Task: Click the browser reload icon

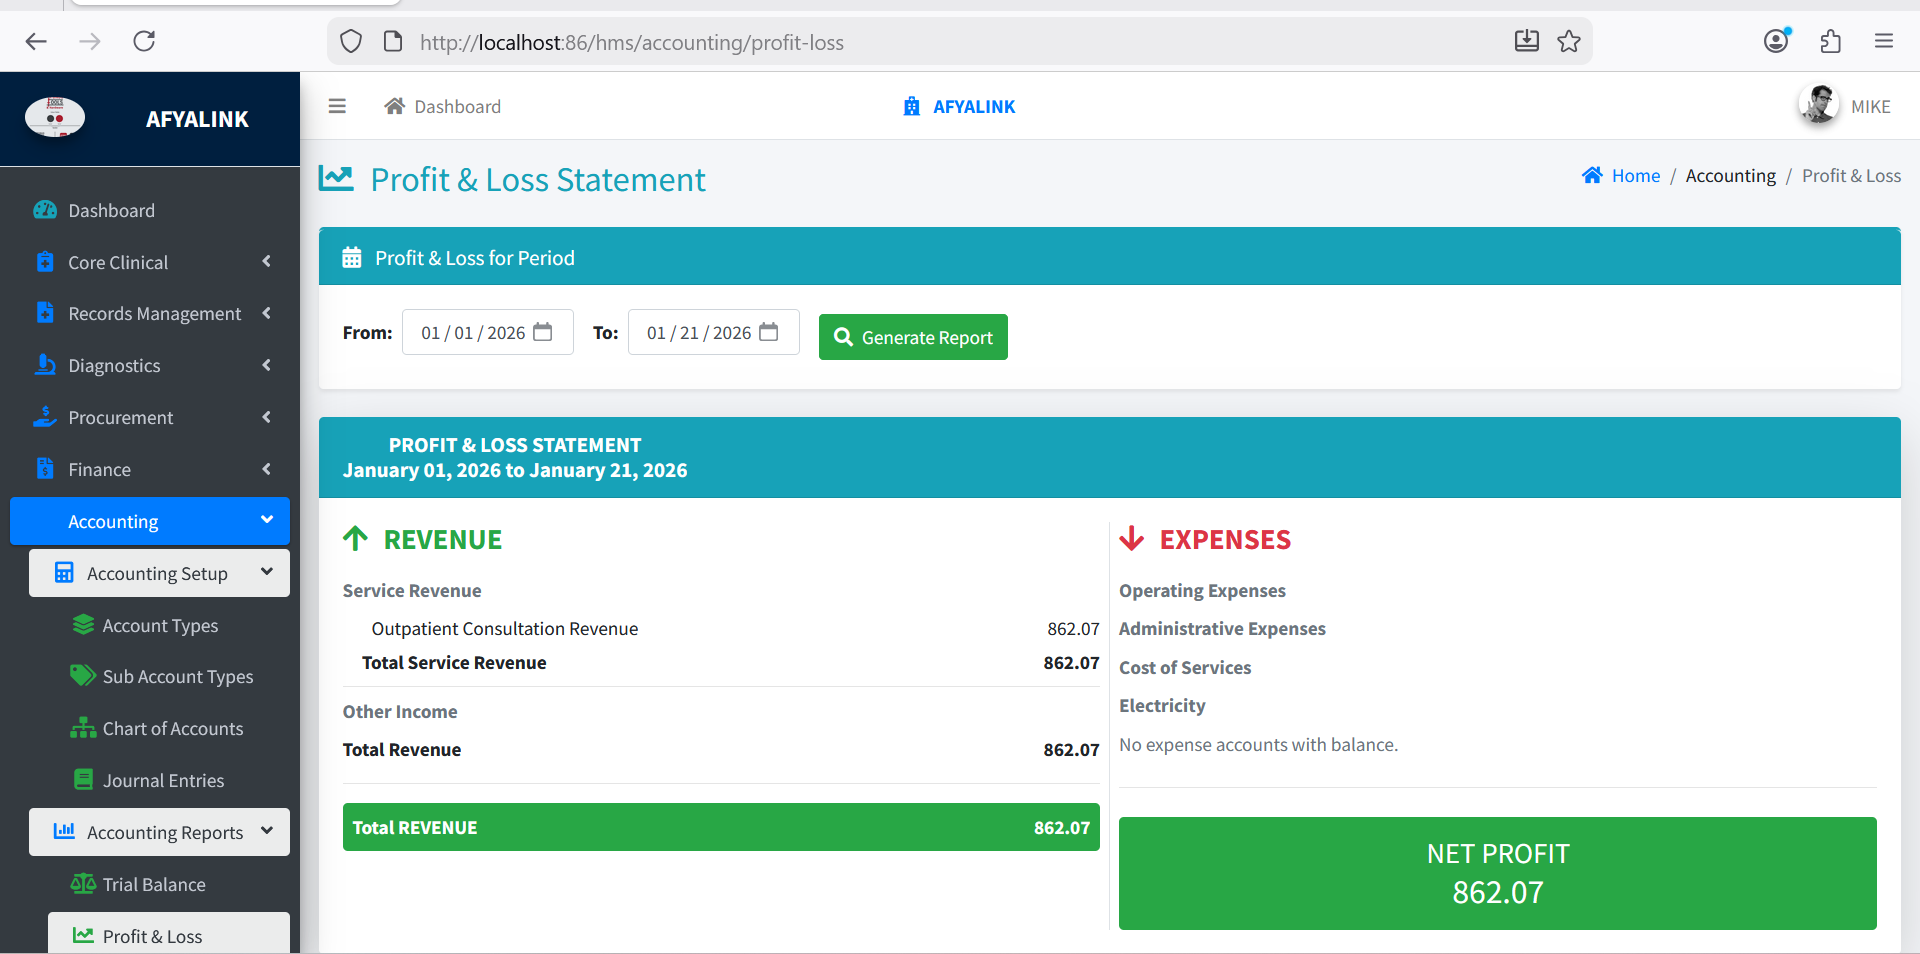Action: click(144, 41)
